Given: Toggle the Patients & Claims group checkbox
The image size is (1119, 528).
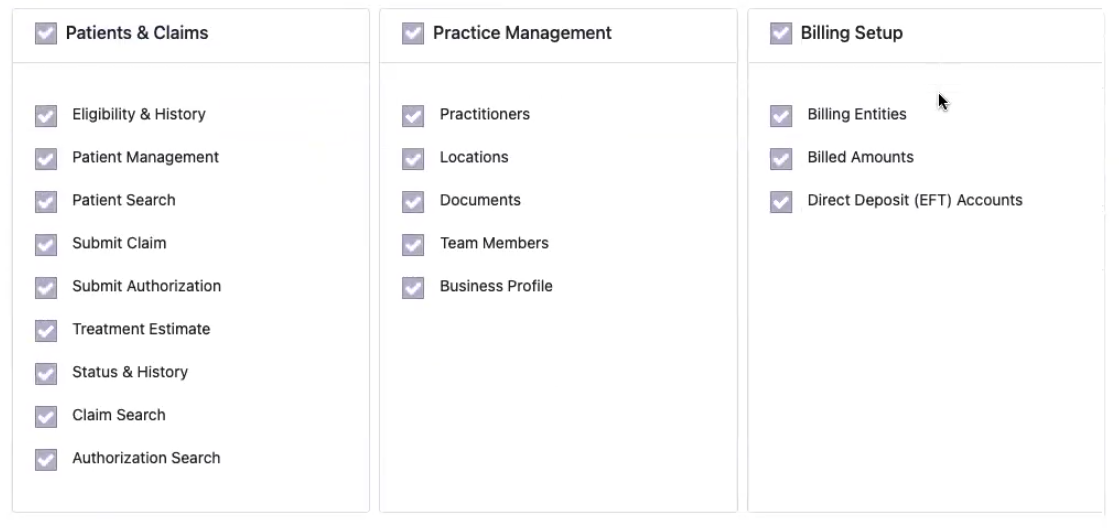Looking at the screenshot, I should pyautogui.click(x=46, y=34).
